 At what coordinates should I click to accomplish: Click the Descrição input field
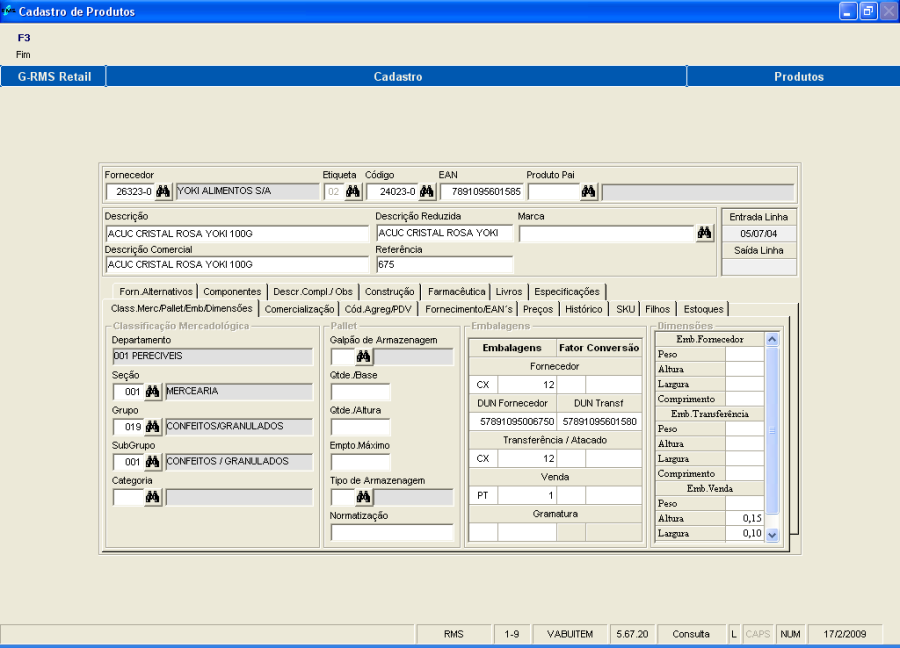click(x=237, y=234)
